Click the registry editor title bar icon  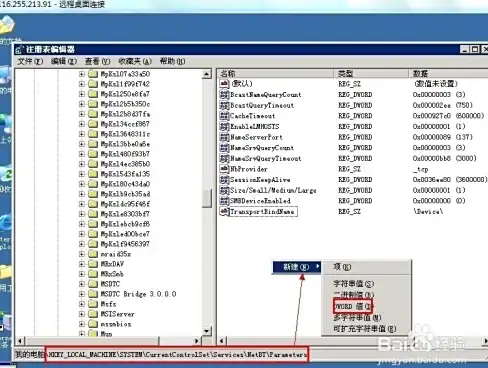coord(20,50)
